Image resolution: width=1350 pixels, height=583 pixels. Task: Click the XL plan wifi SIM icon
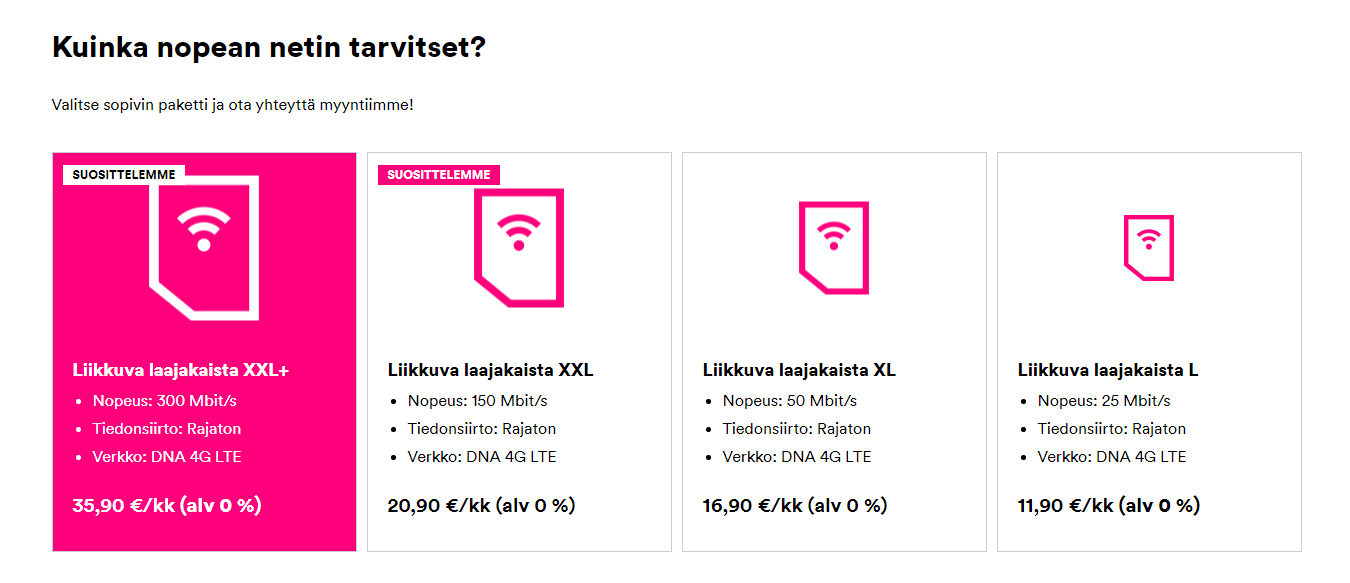833,247
